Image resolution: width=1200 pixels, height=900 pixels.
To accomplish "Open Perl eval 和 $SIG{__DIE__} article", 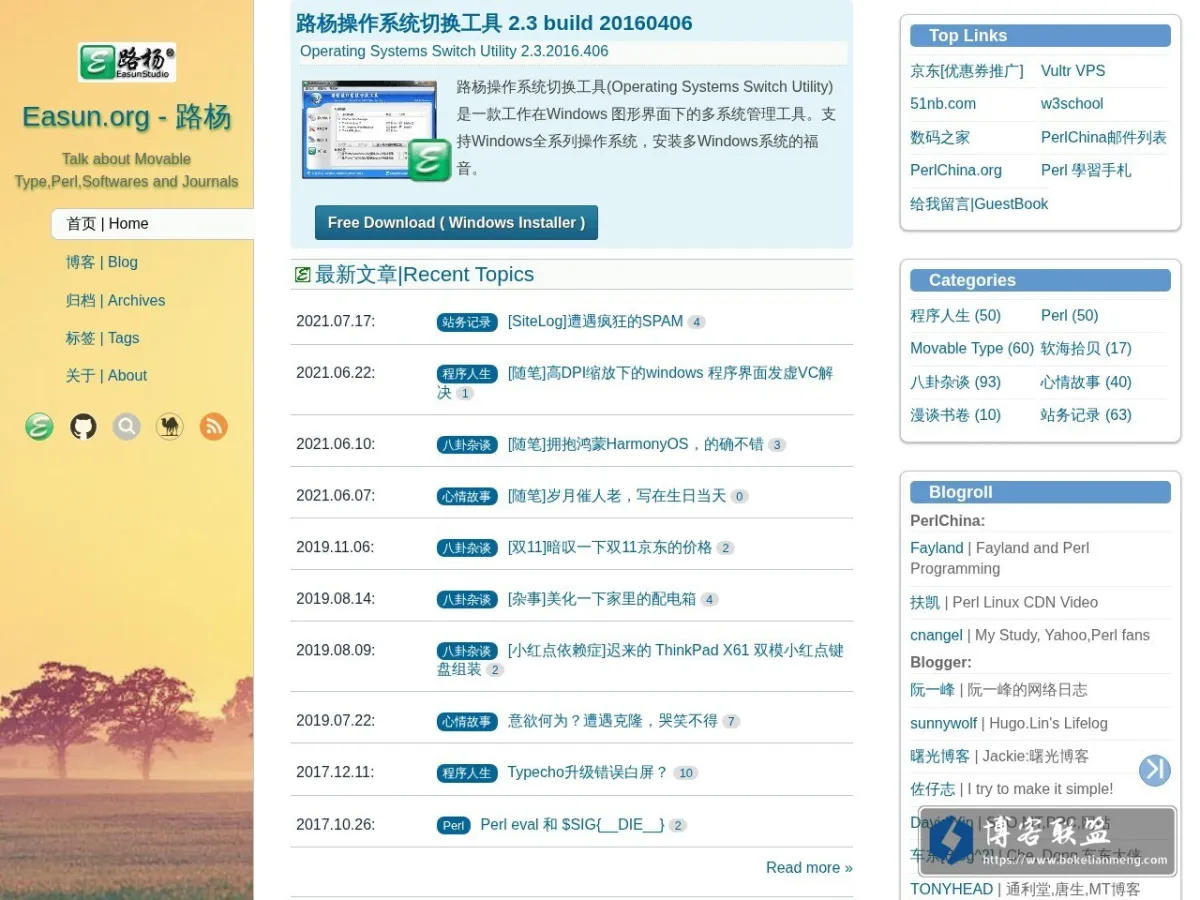I will tap(572, 825).
